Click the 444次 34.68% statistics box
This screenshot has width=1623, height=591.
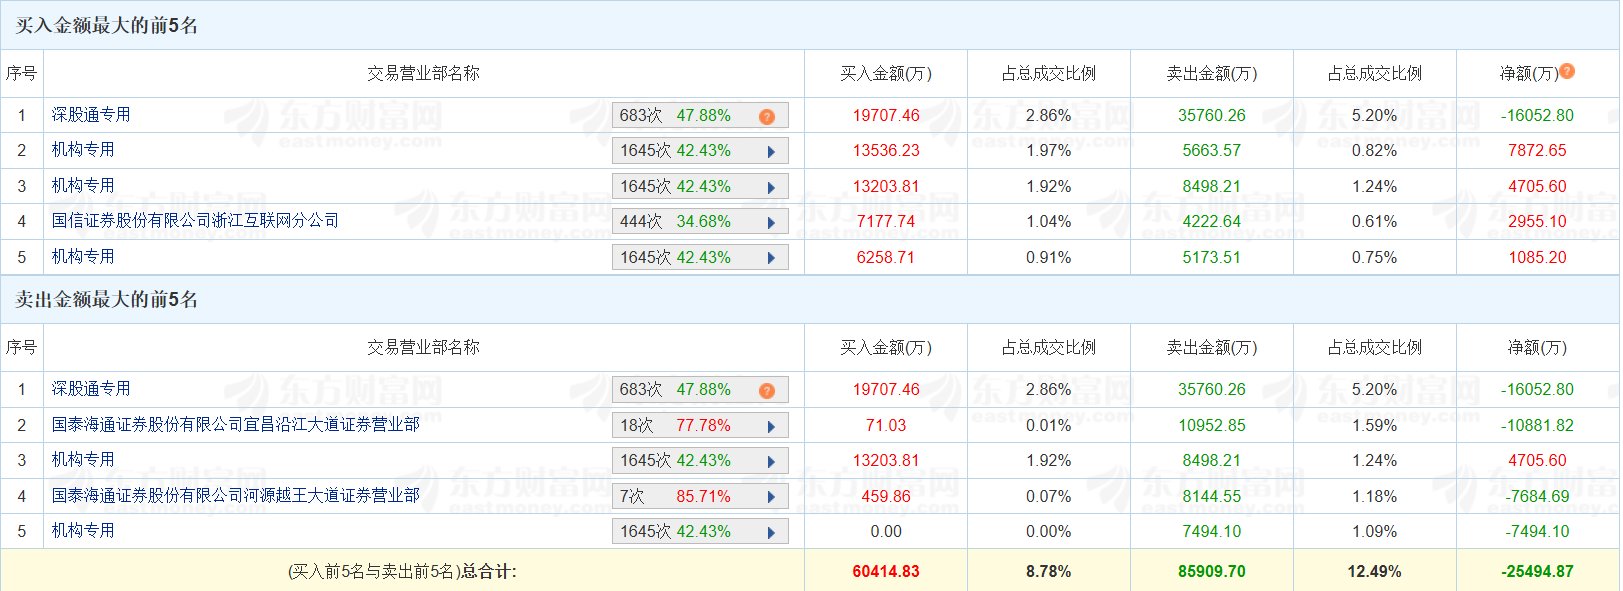(x=690, y=222)
